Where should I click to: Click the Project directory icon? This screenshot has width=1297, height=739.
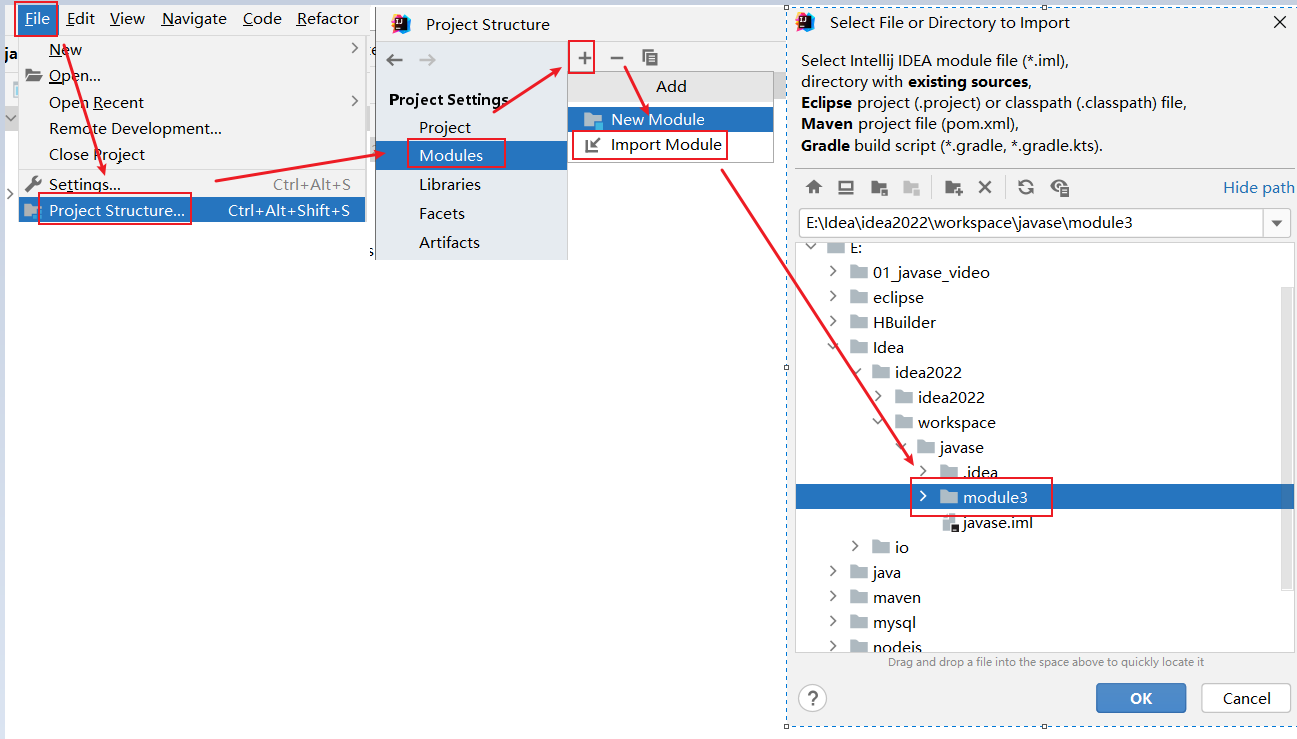tap(879, 187)
